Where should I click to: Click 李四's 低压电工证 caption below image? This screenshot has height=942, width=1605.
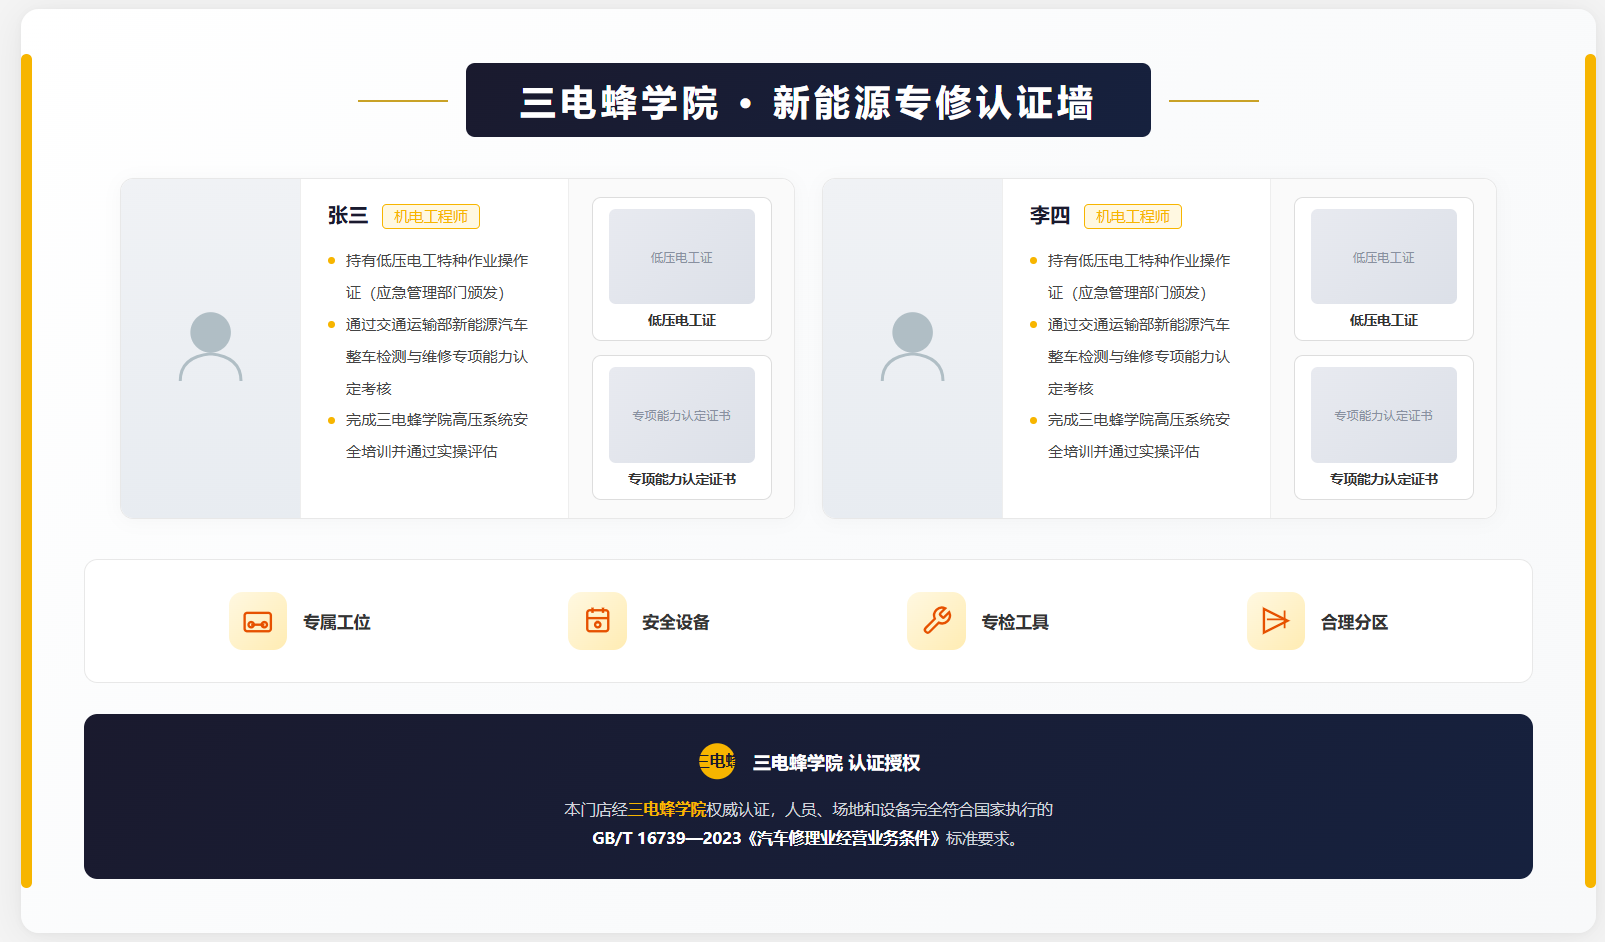coord(1384,320)
